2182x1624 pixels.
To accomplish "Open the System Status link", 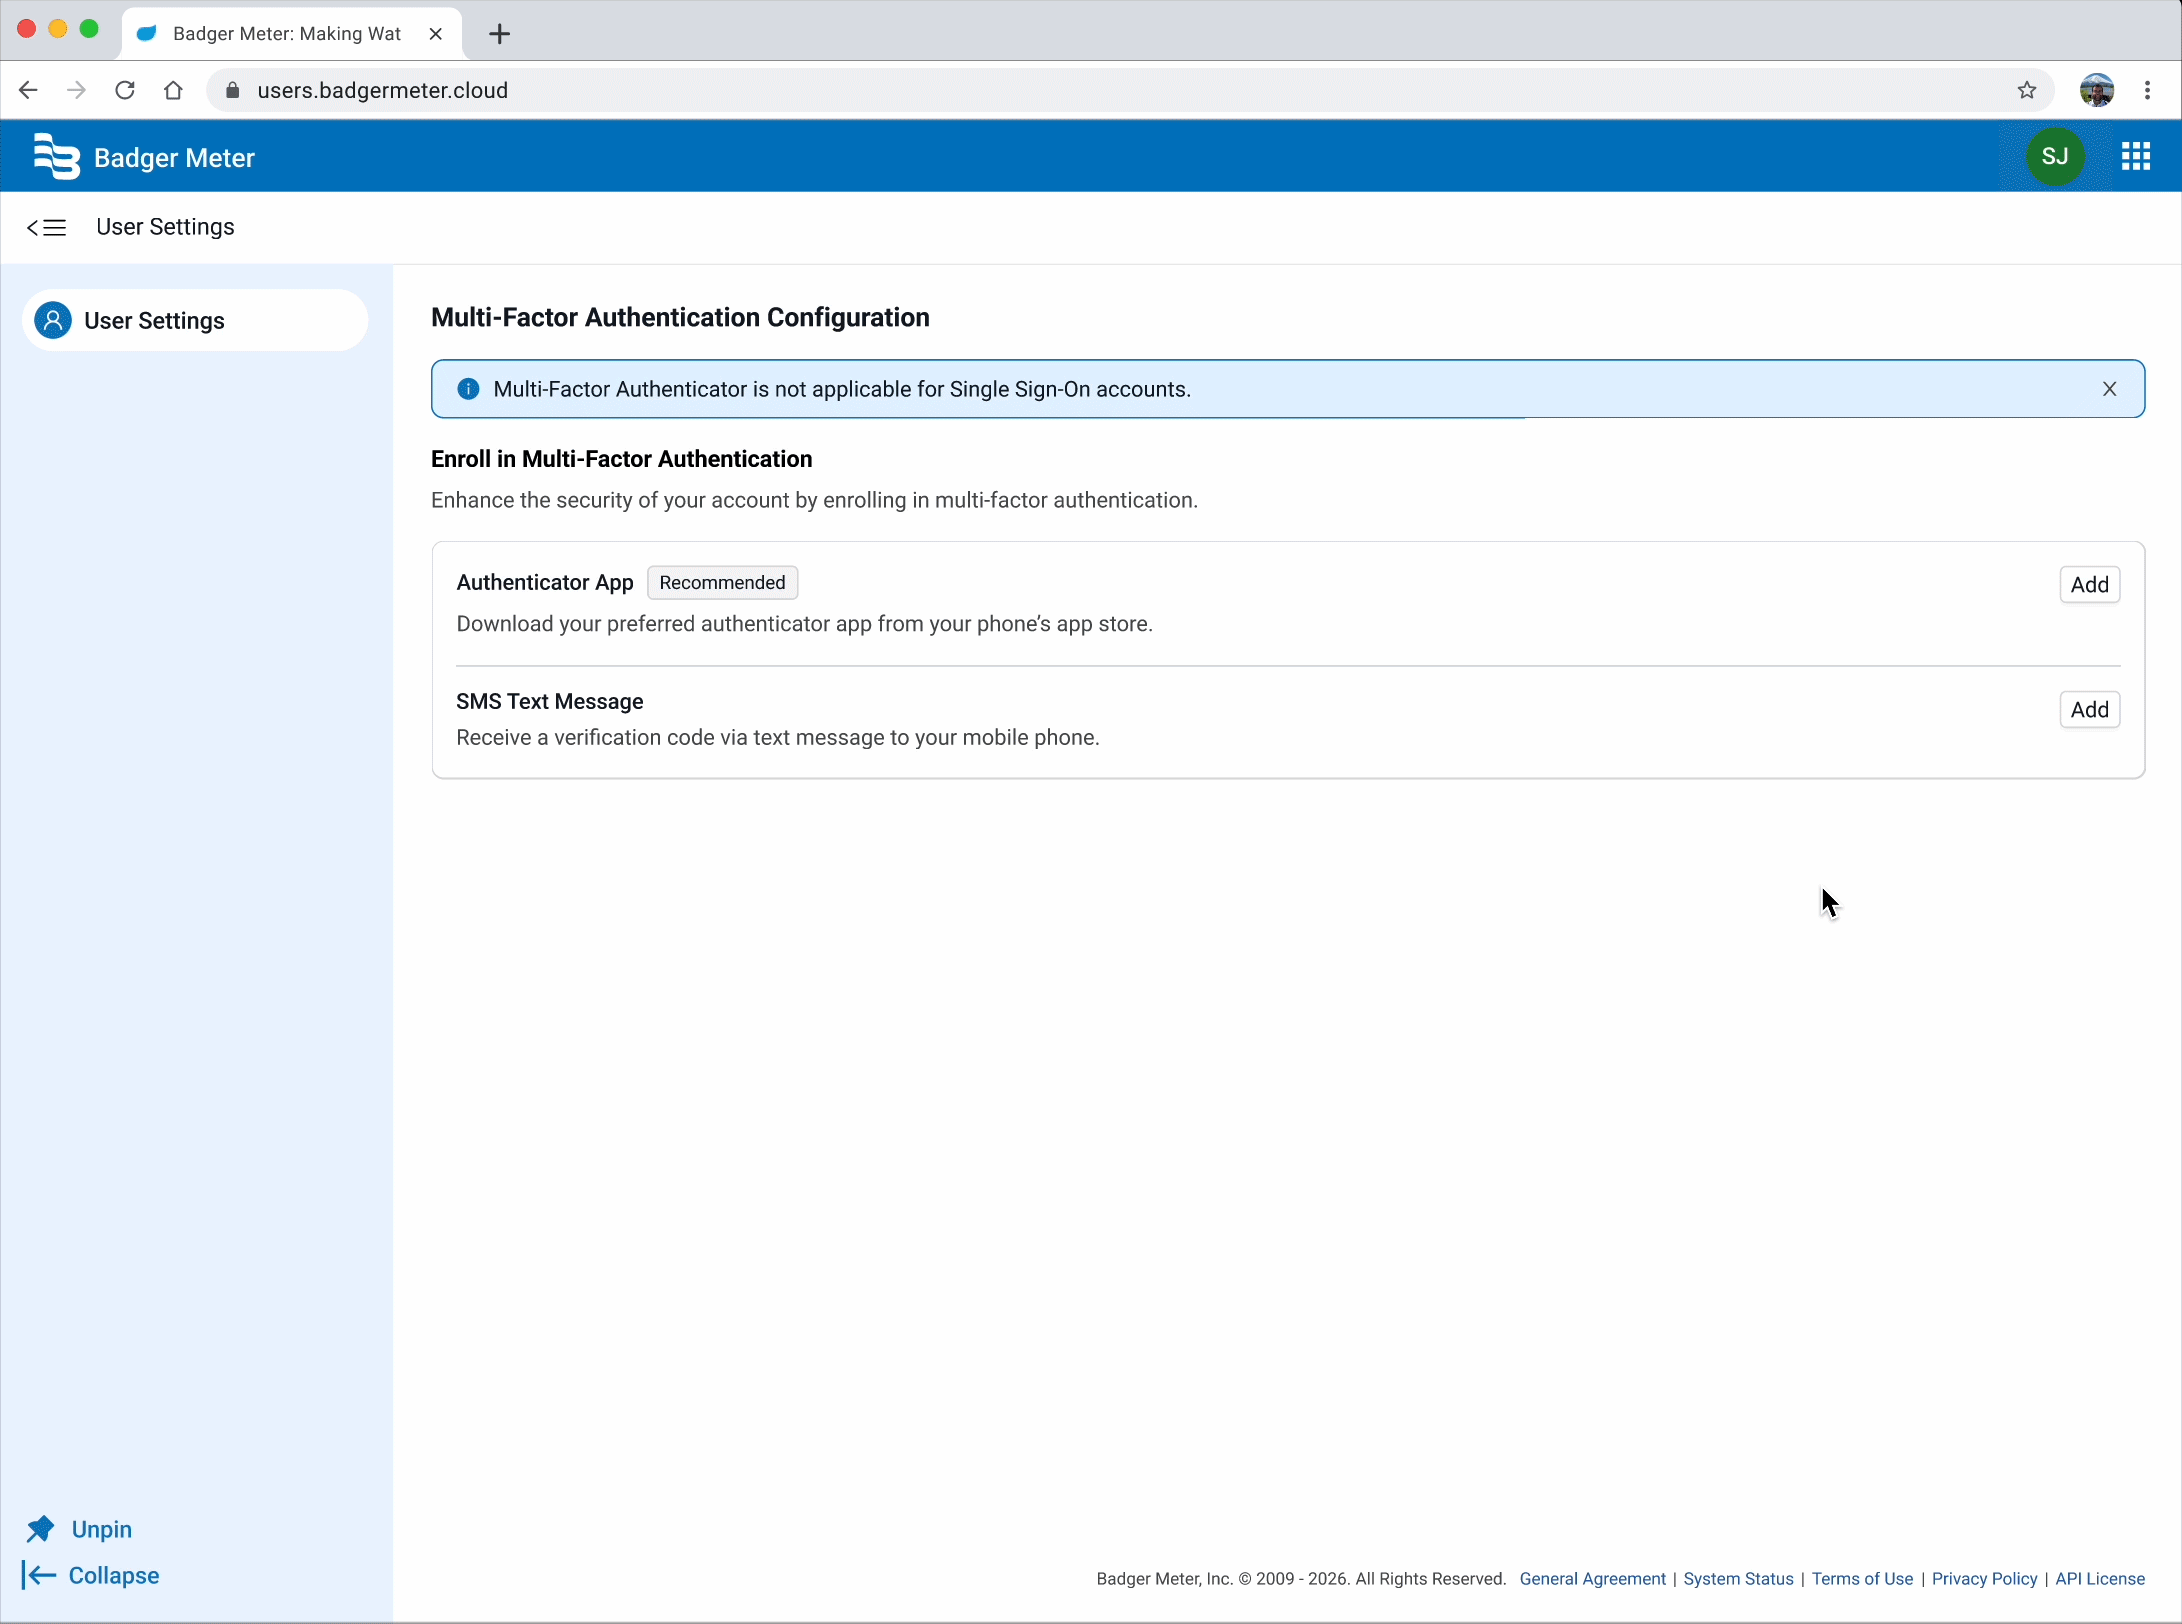I will click(x=1738, y=1579).
